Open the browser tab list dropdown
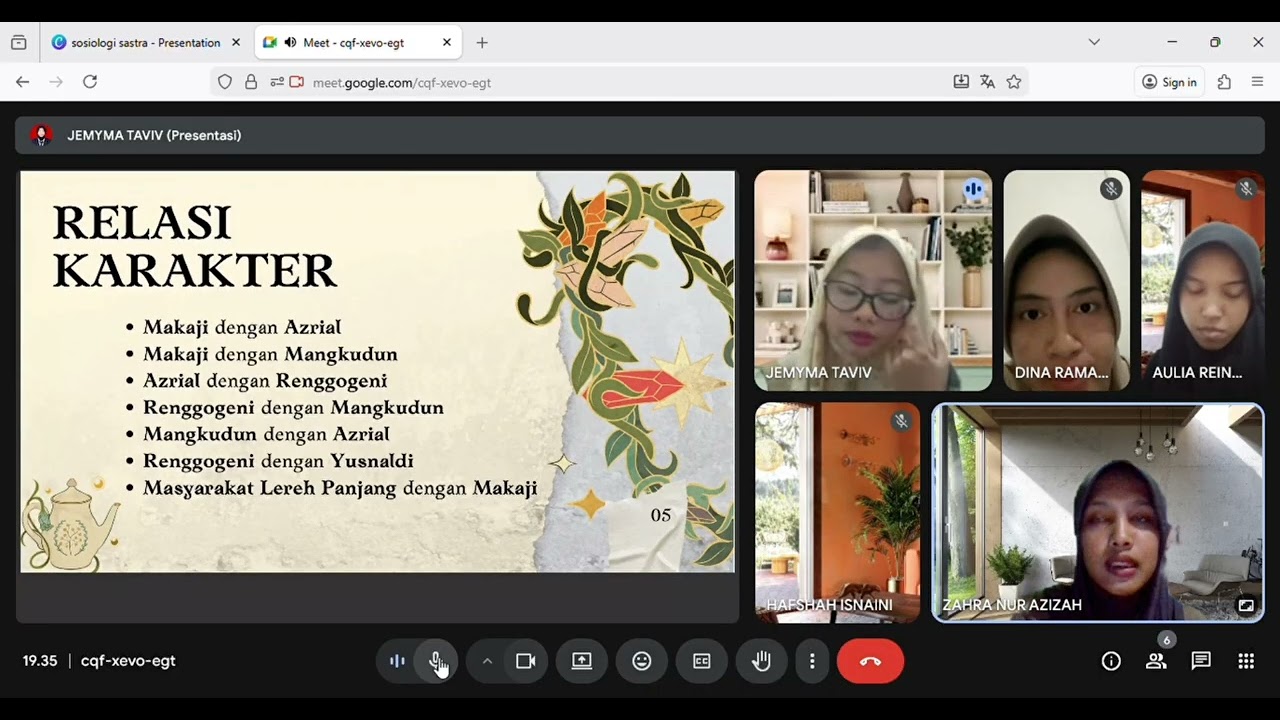 click(x=1094, y=42)
